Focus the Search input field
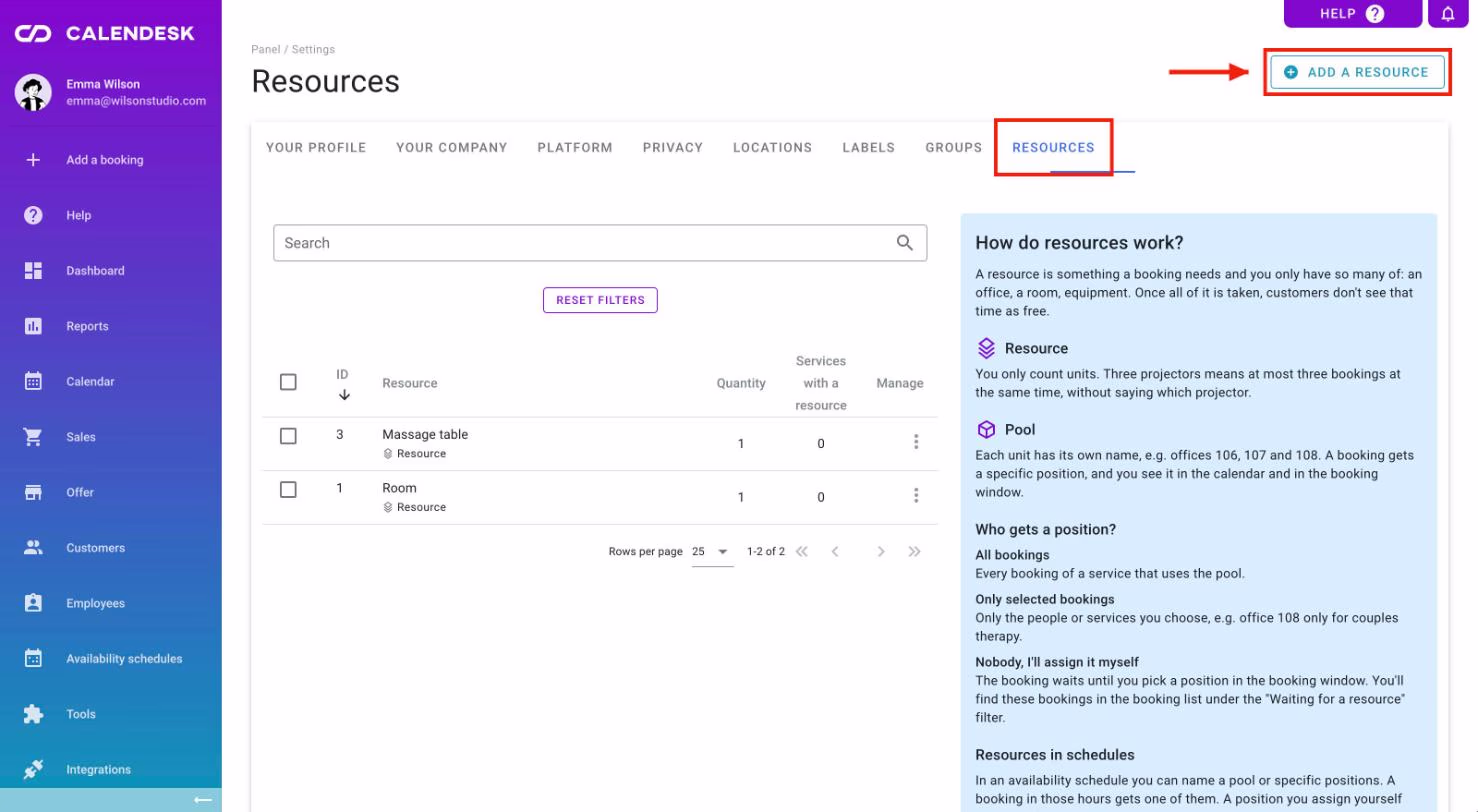This screenshot has height=812, width=1478. pos(600,243)
